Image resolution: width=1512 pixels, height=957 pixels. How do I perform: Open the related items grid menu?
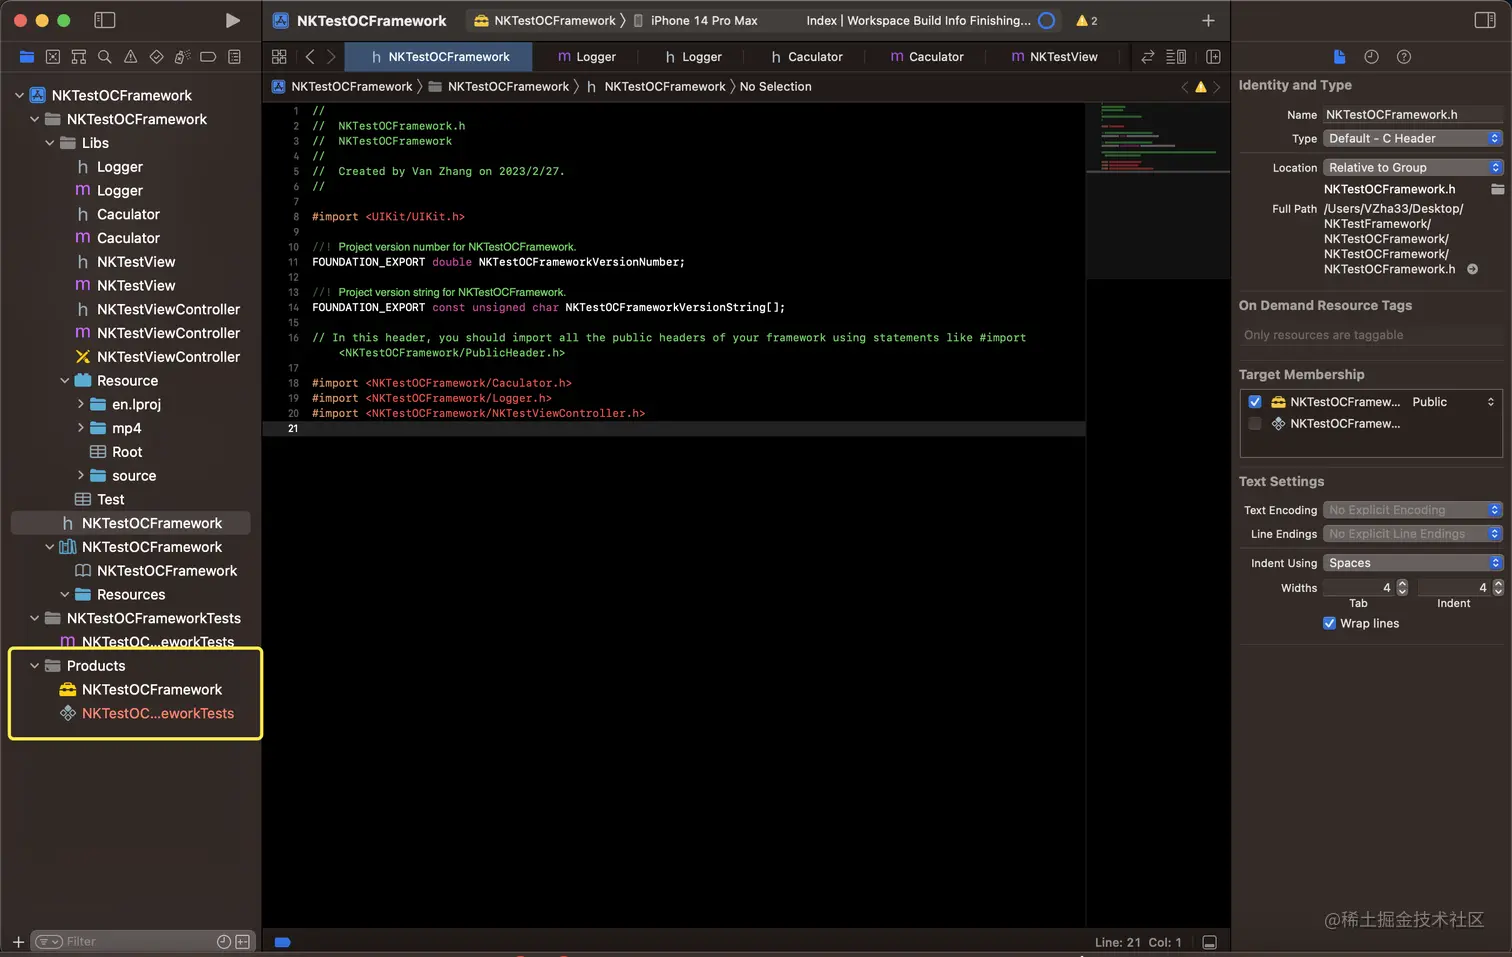(x=279, y=57)
